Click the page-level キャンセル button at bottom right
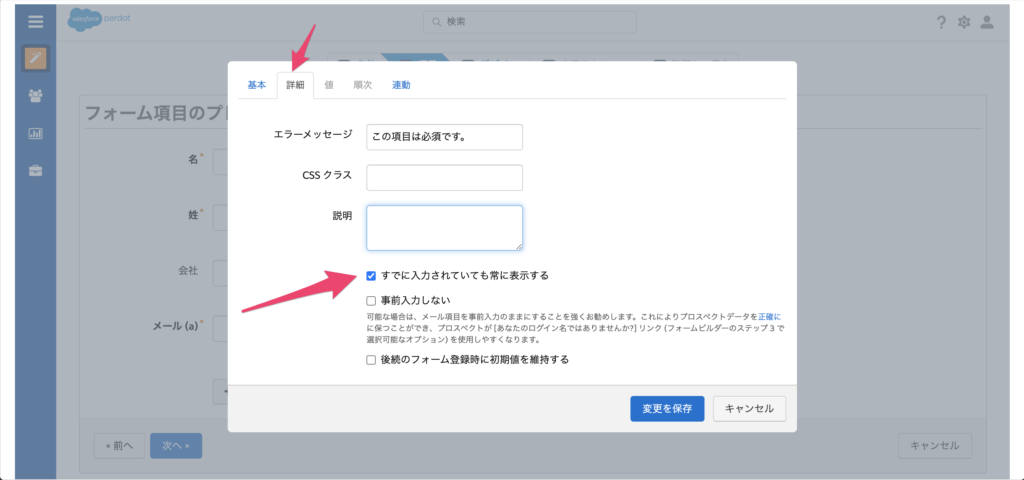 [935, 445]
